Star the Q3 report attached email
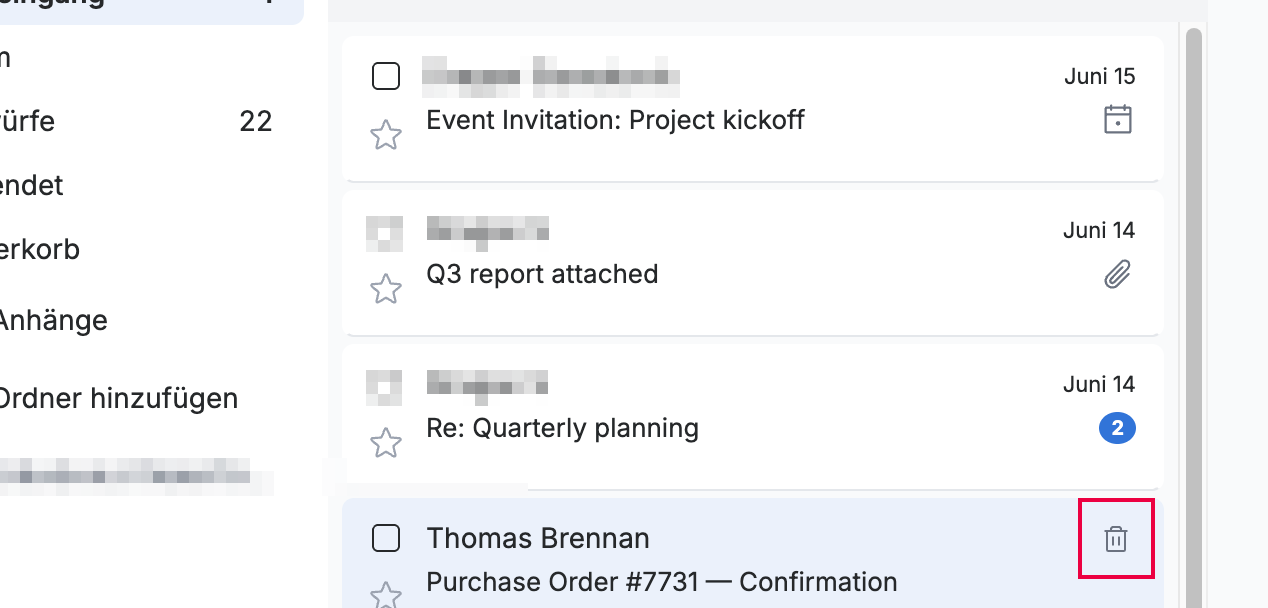 (x=386, y=289)
